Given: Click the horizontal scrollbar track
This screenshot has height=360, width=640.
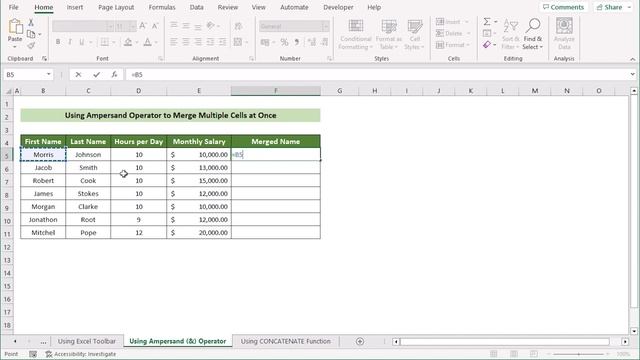Looking at the screenshot, I should click(x=504, y=342).
